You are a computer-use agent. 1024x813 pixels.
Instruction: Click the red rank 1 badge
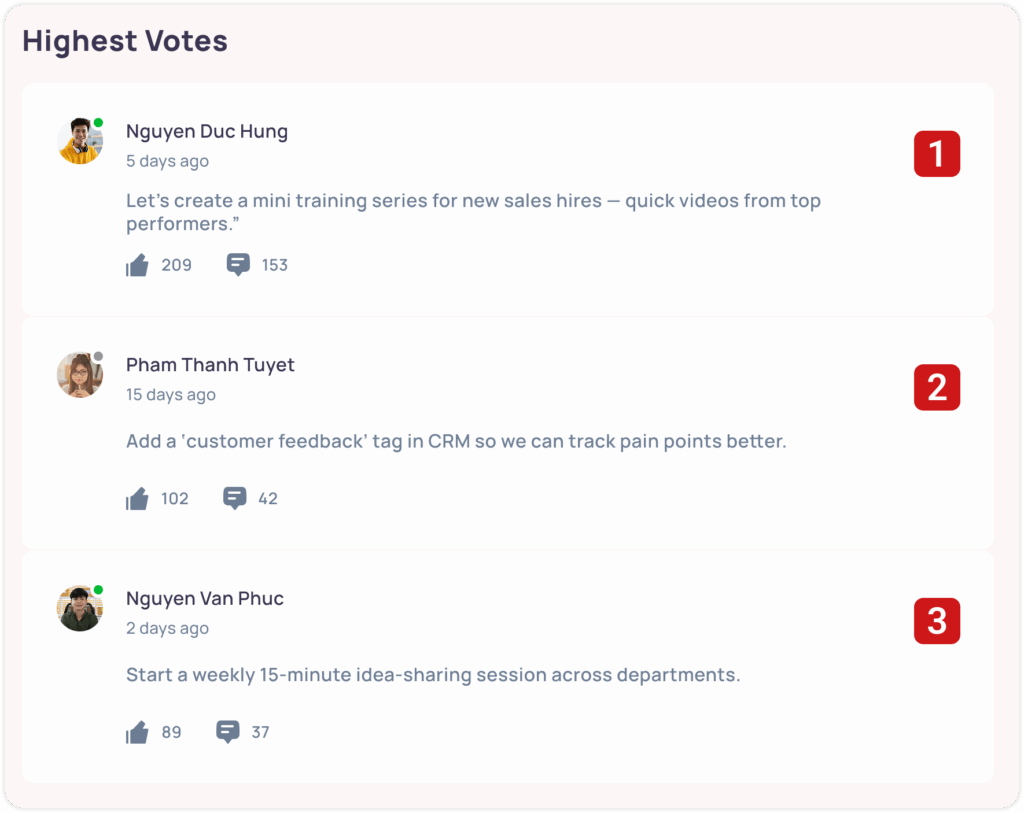pos(937,154)
